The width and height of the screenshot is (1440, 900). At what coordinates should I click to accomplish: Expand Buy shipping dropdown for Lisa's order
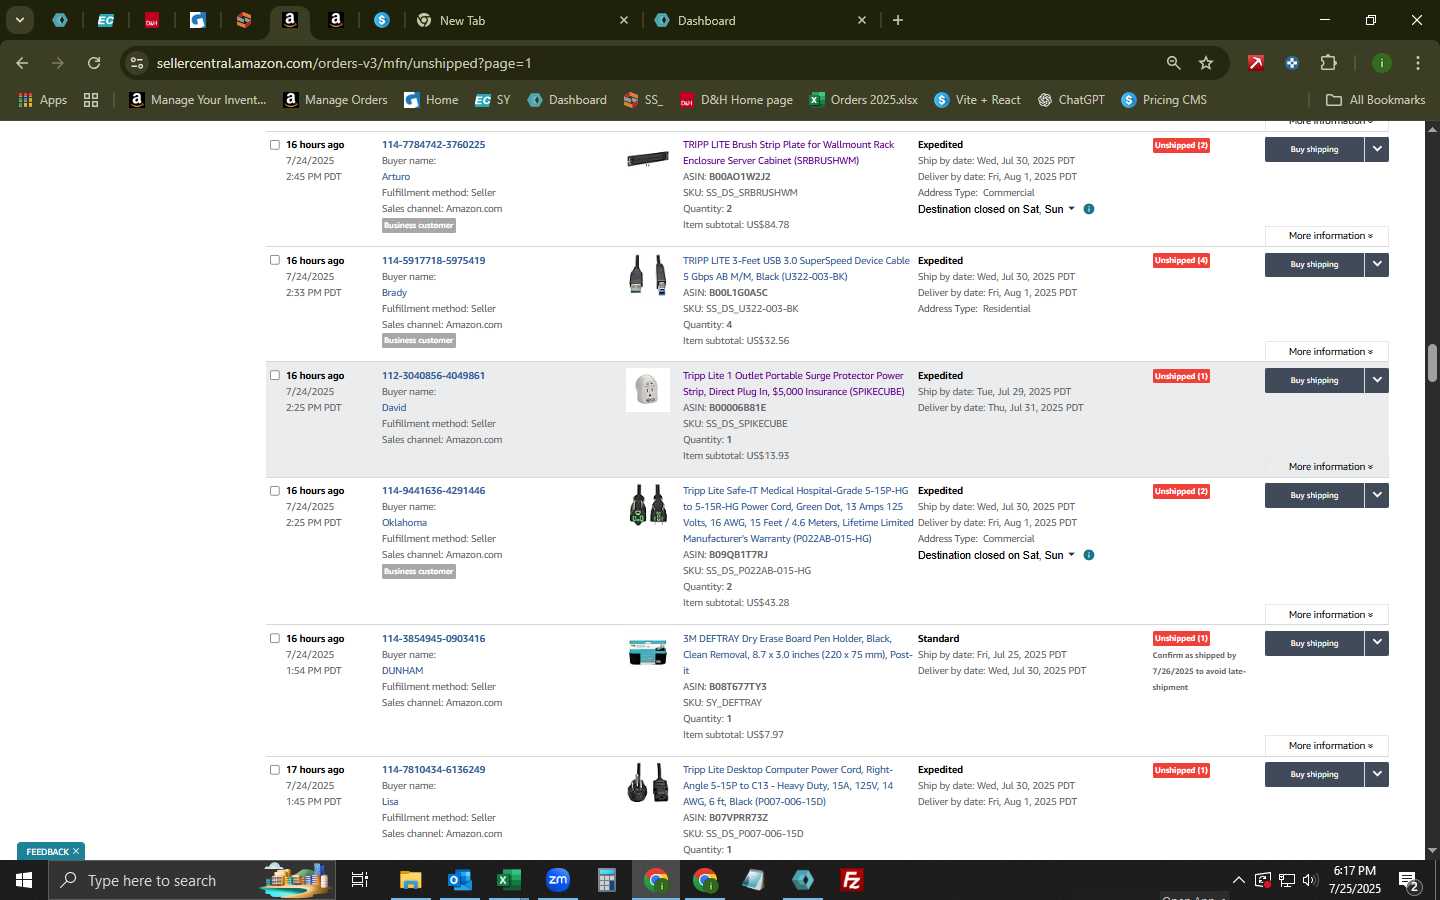[x=1377, y=774]
